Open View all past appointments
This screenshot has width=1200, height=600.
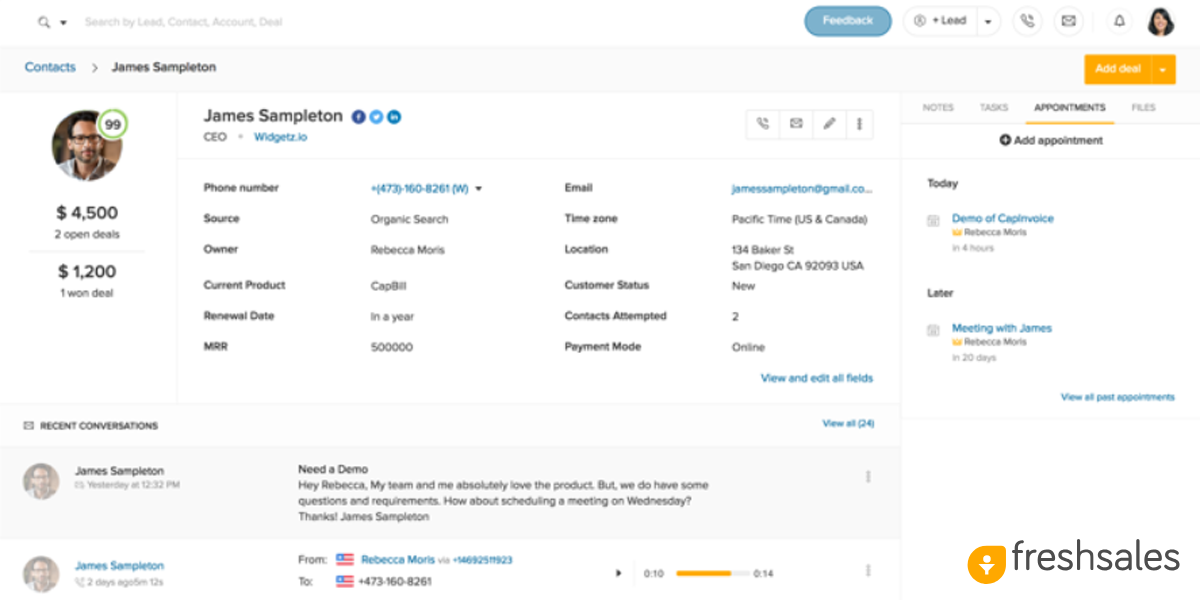coord(1118,397)
